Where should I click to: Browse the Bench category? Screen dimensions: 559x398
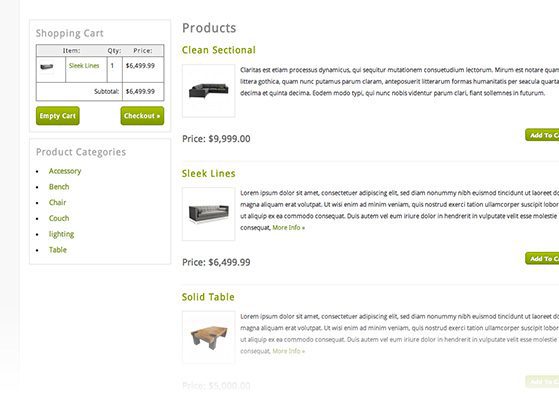click(x=59, y=187)
